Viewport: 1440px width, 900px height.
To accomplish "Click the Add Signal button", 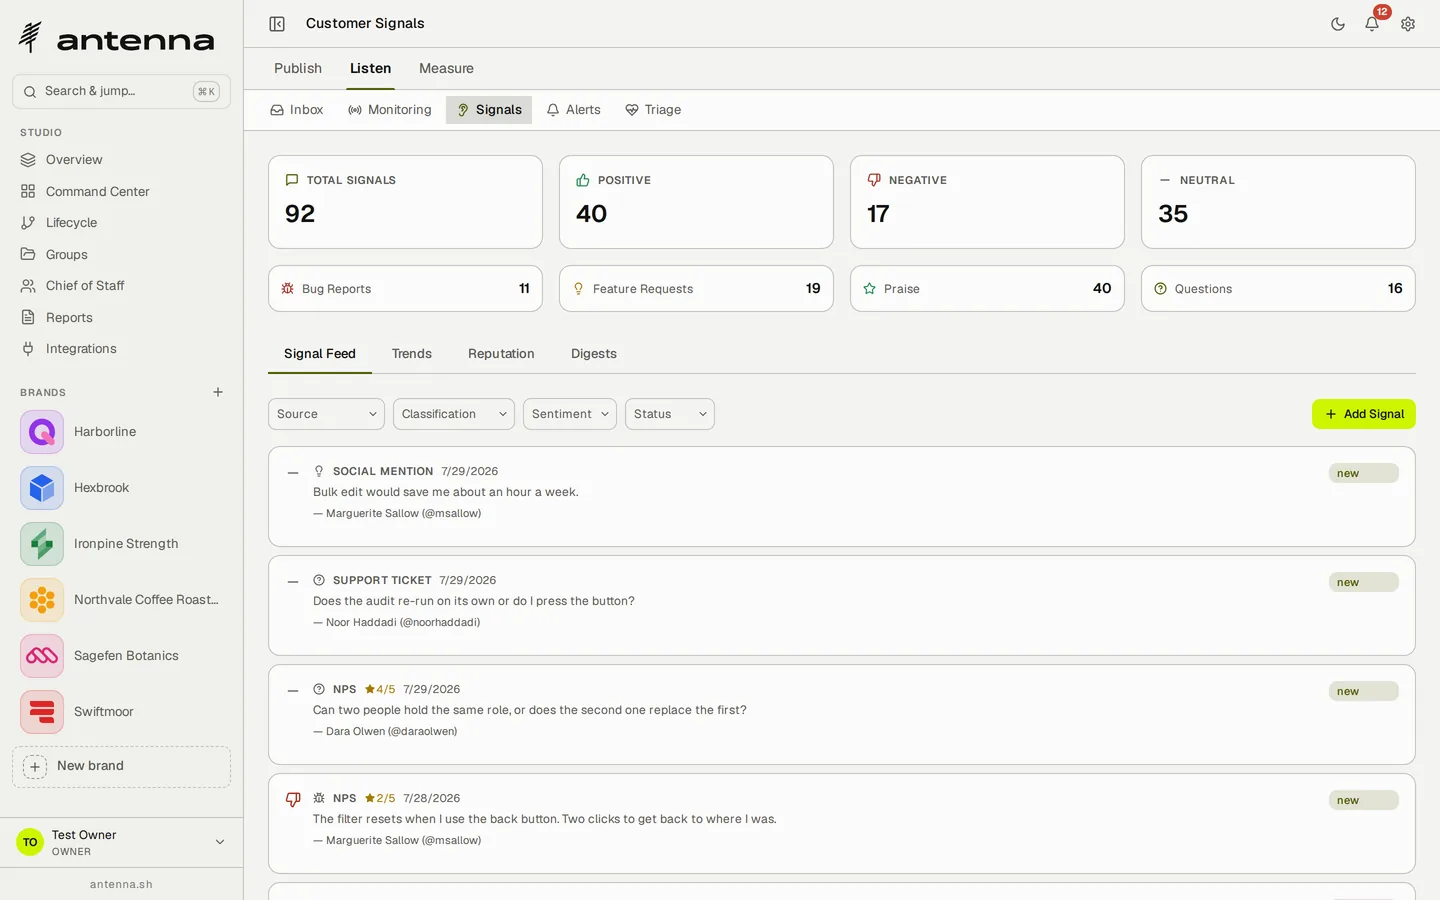I will (x=1364, y=414).
